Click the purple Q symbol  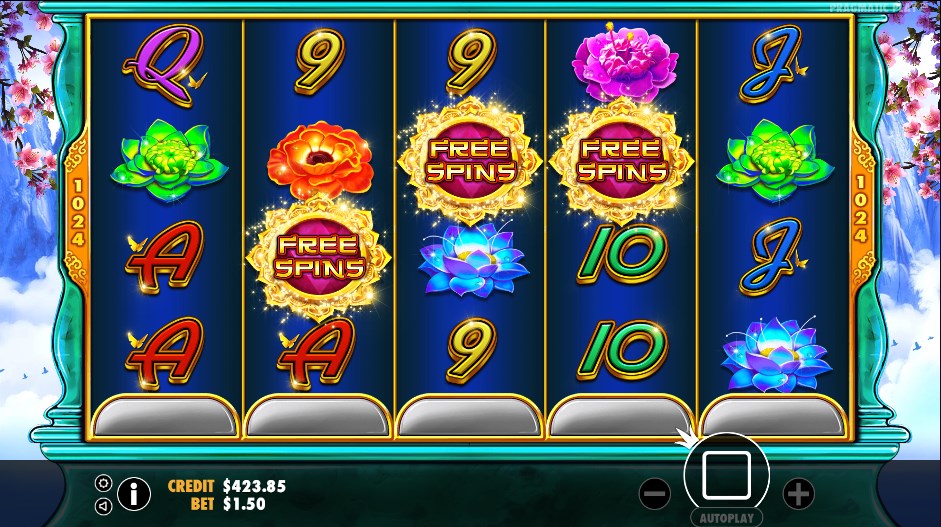click(x=165, y=65)
